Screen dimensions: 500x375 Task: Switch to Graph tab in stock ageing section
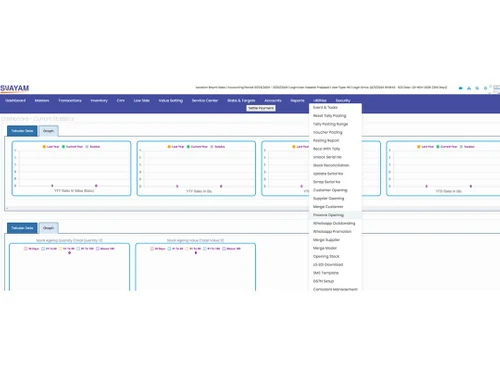coord(48,228)
